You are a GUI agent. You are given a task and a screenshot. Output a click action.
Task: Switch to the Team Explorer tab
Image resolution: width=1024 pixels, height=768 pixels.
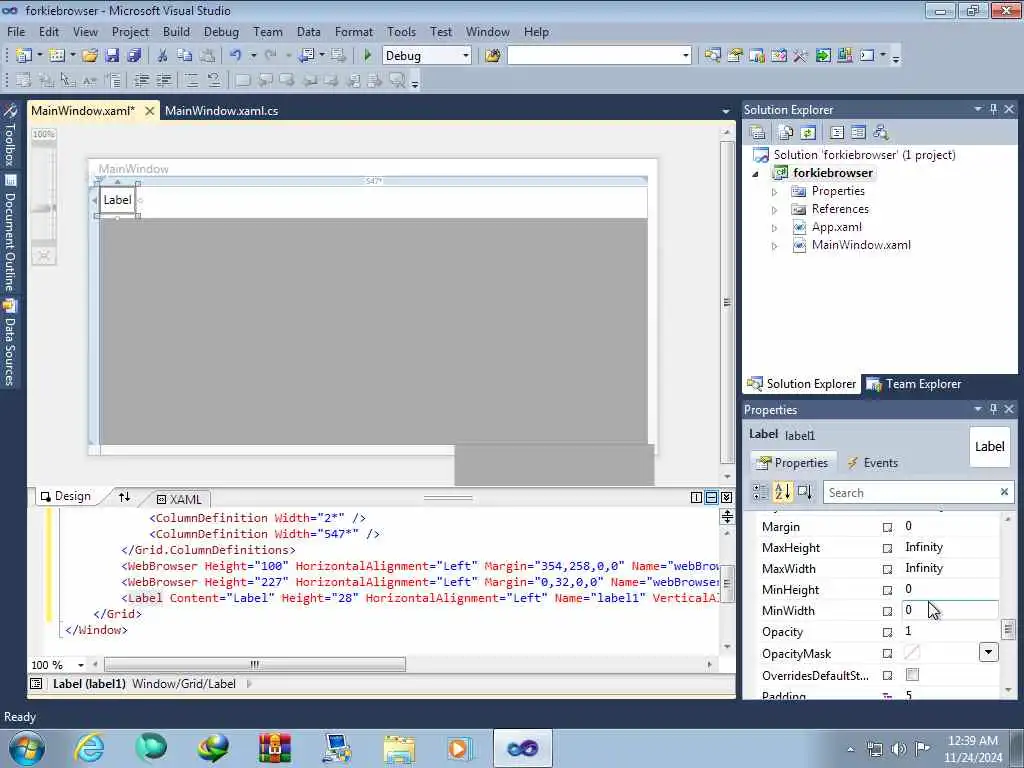tap(914, 384)
